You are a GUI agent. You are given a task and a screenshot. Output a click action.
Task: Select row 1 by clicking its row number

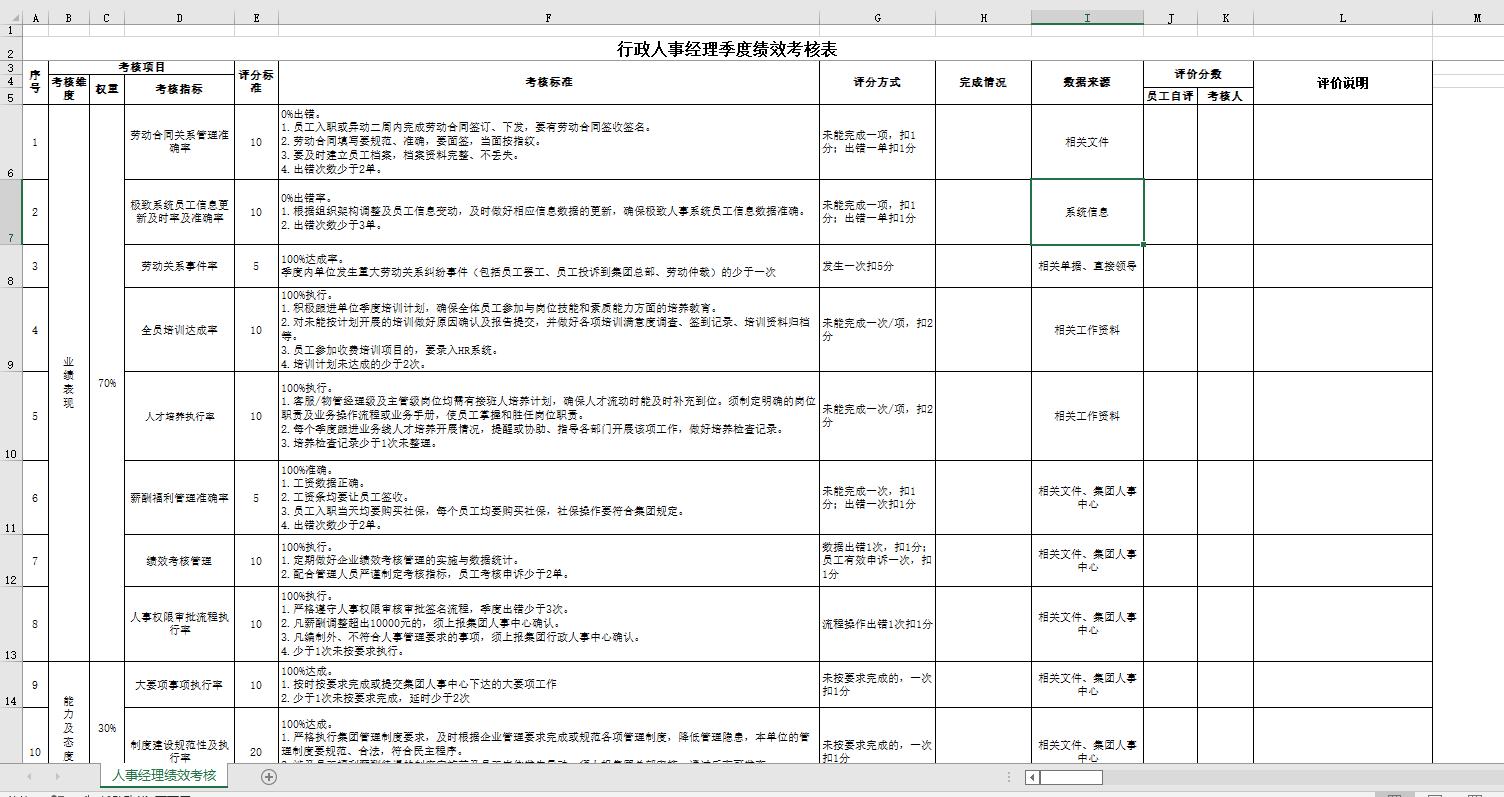(x=10, y=30)
